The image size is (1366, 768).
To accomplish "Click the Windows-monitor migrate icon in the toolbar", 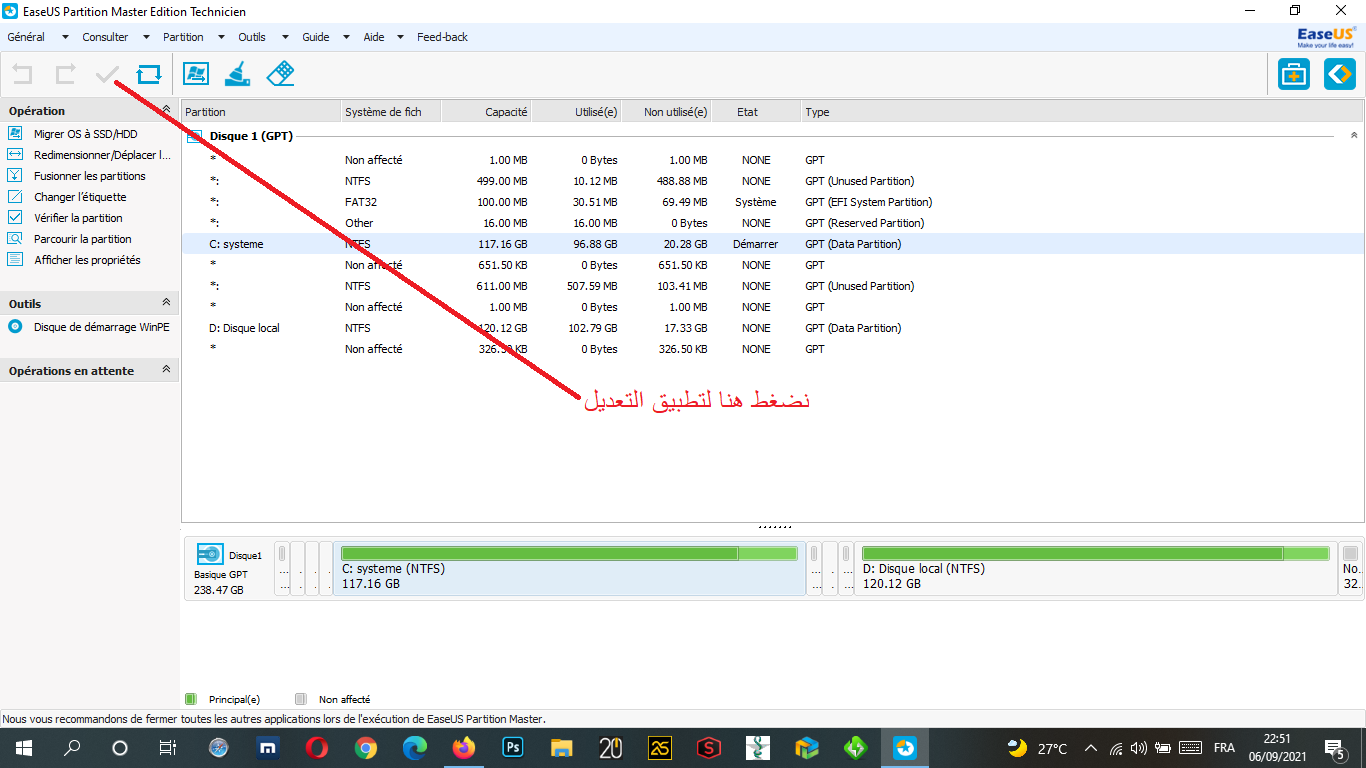I will (196, 74).
